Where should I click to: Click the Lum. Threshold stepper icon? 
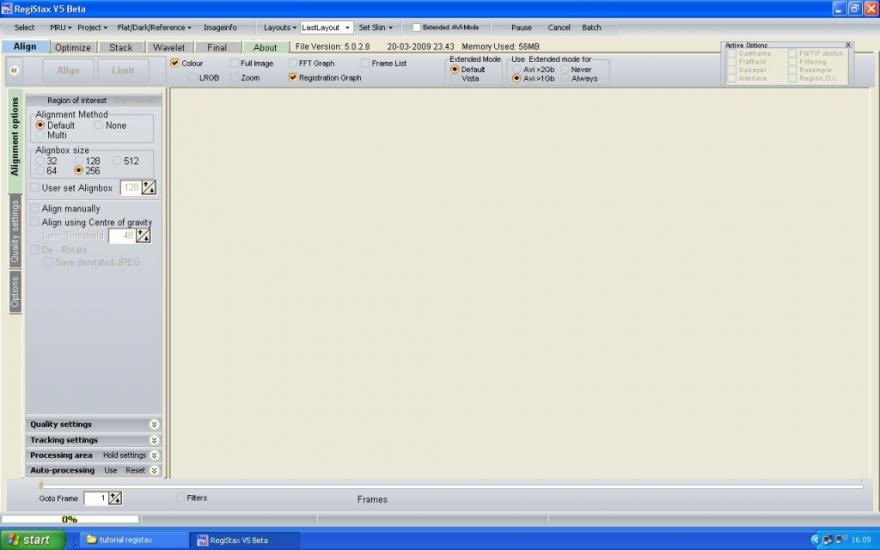(144, 236)
